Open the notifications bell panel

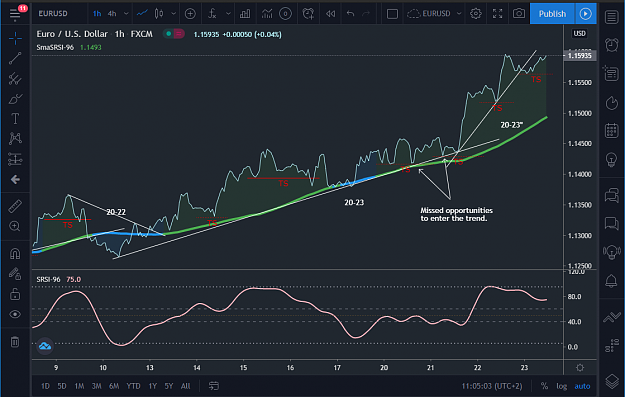(611, 281)
